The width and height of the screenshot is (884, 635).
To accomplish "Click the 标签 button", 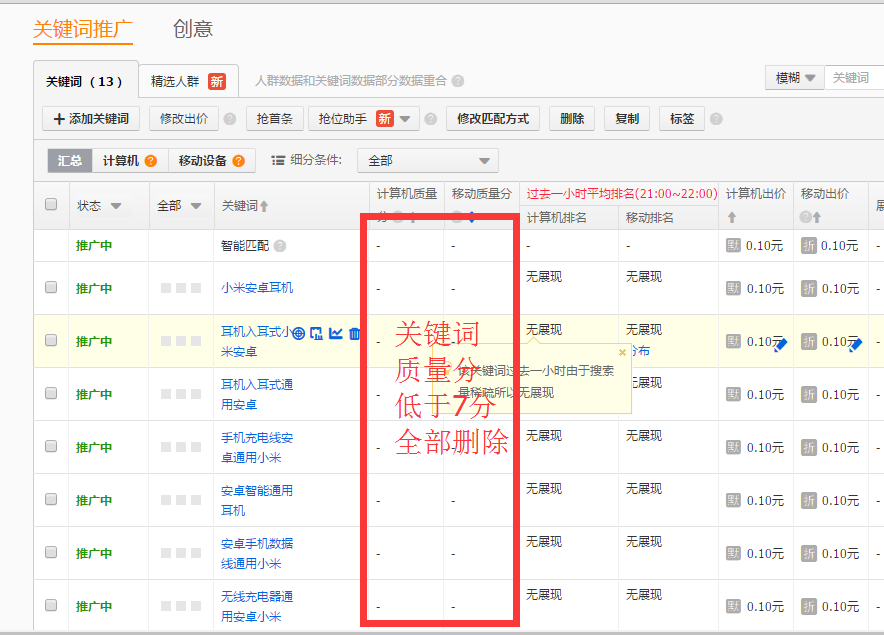I will (682, 119).
